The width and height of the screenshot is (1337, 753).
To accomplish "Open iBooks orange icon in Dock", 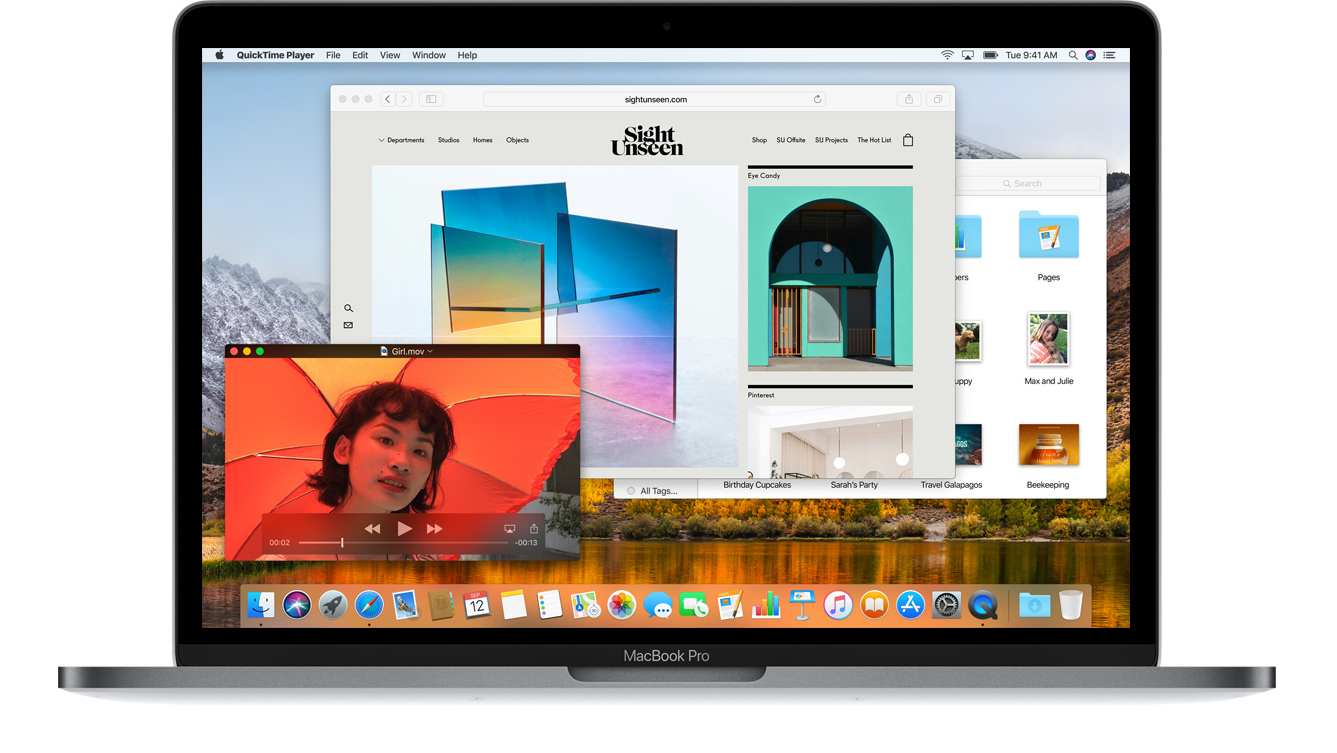I will (x=874, y=605).
